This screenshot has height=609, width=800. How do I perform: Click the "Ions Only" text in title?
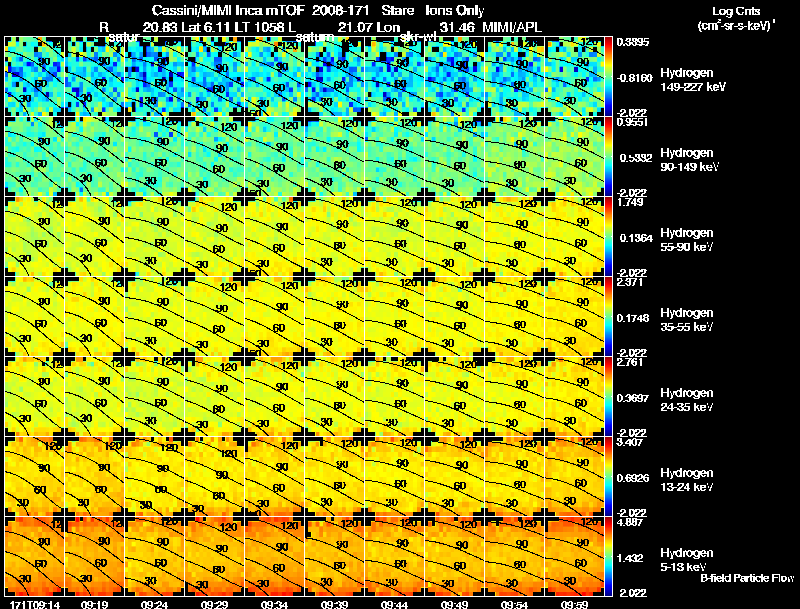click(x=454, y=11)
